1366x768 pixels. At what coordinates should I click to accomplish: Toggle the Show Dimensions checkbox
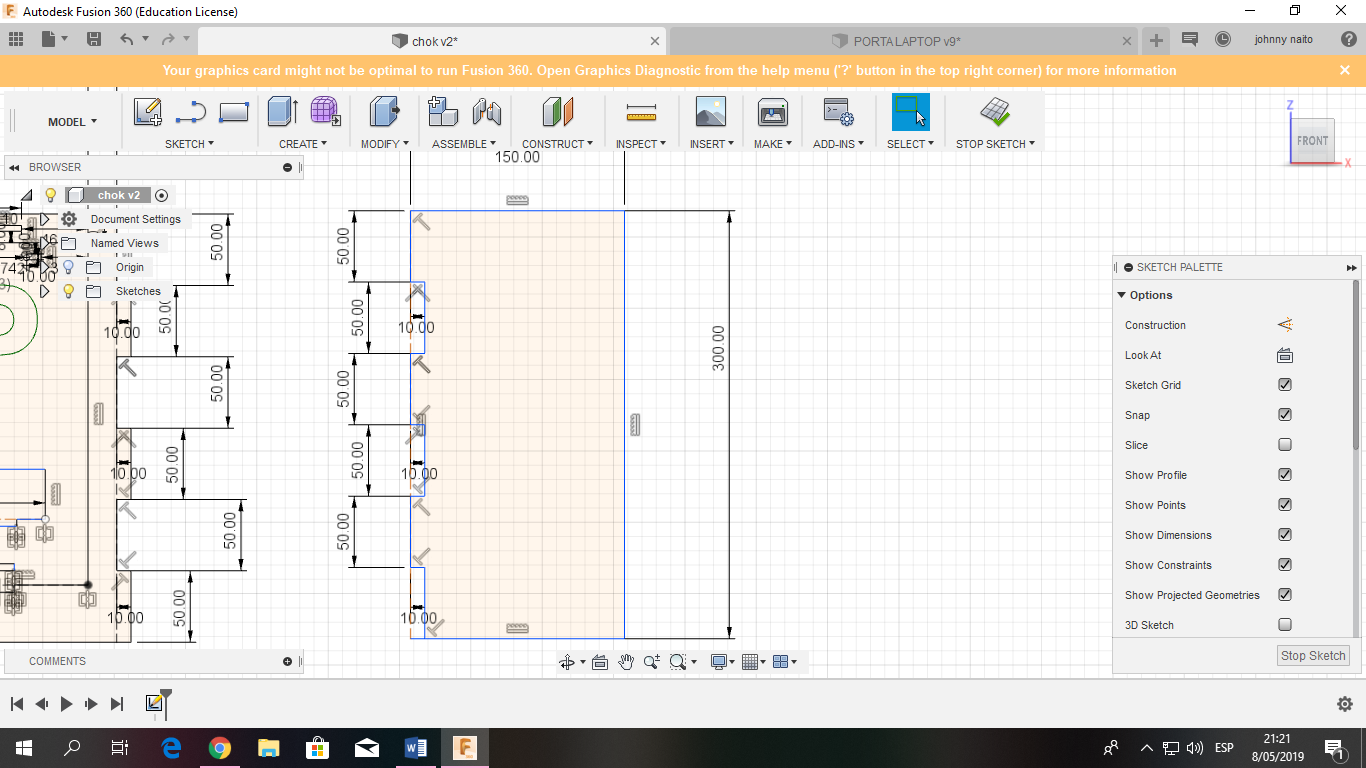coord(1285,535)
